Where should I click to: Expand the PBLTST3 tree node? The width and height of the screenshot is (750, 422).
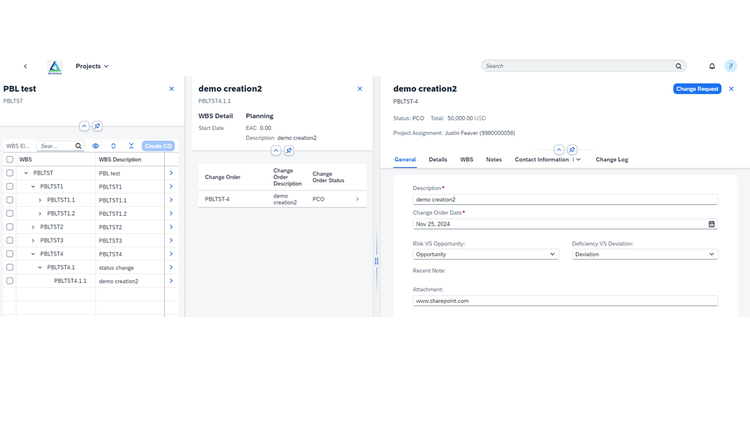point(33,241)
